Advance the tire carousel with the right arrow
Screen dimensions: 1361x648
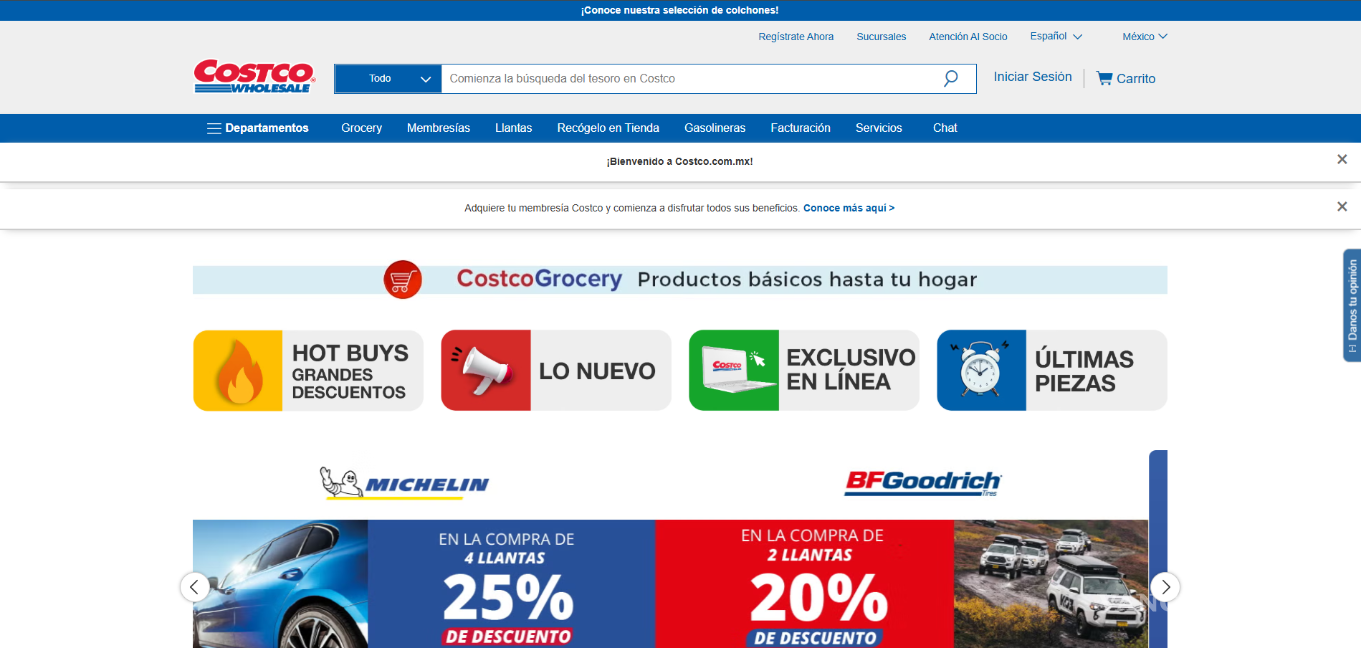1164,588
